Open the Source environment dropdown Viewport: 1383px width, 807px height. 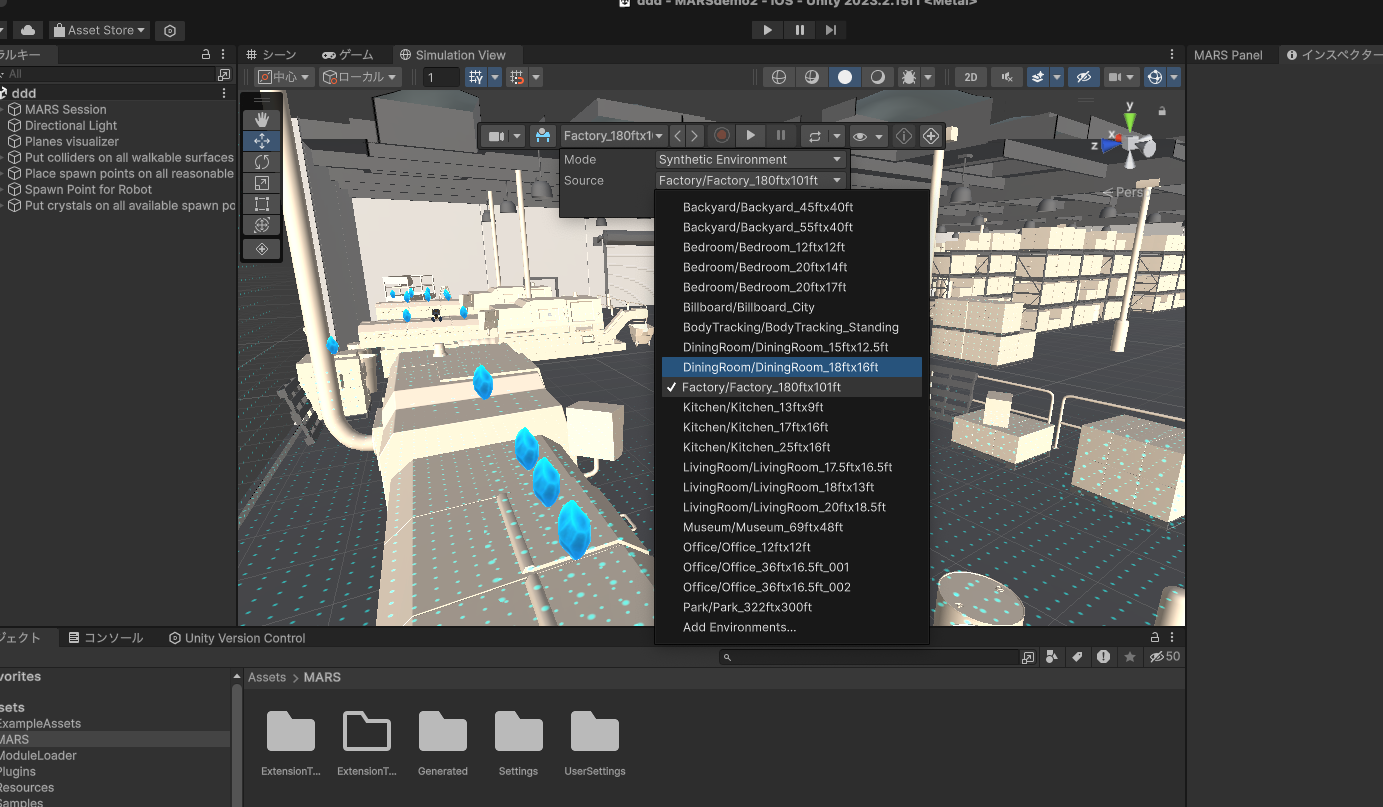coord(750,181)
